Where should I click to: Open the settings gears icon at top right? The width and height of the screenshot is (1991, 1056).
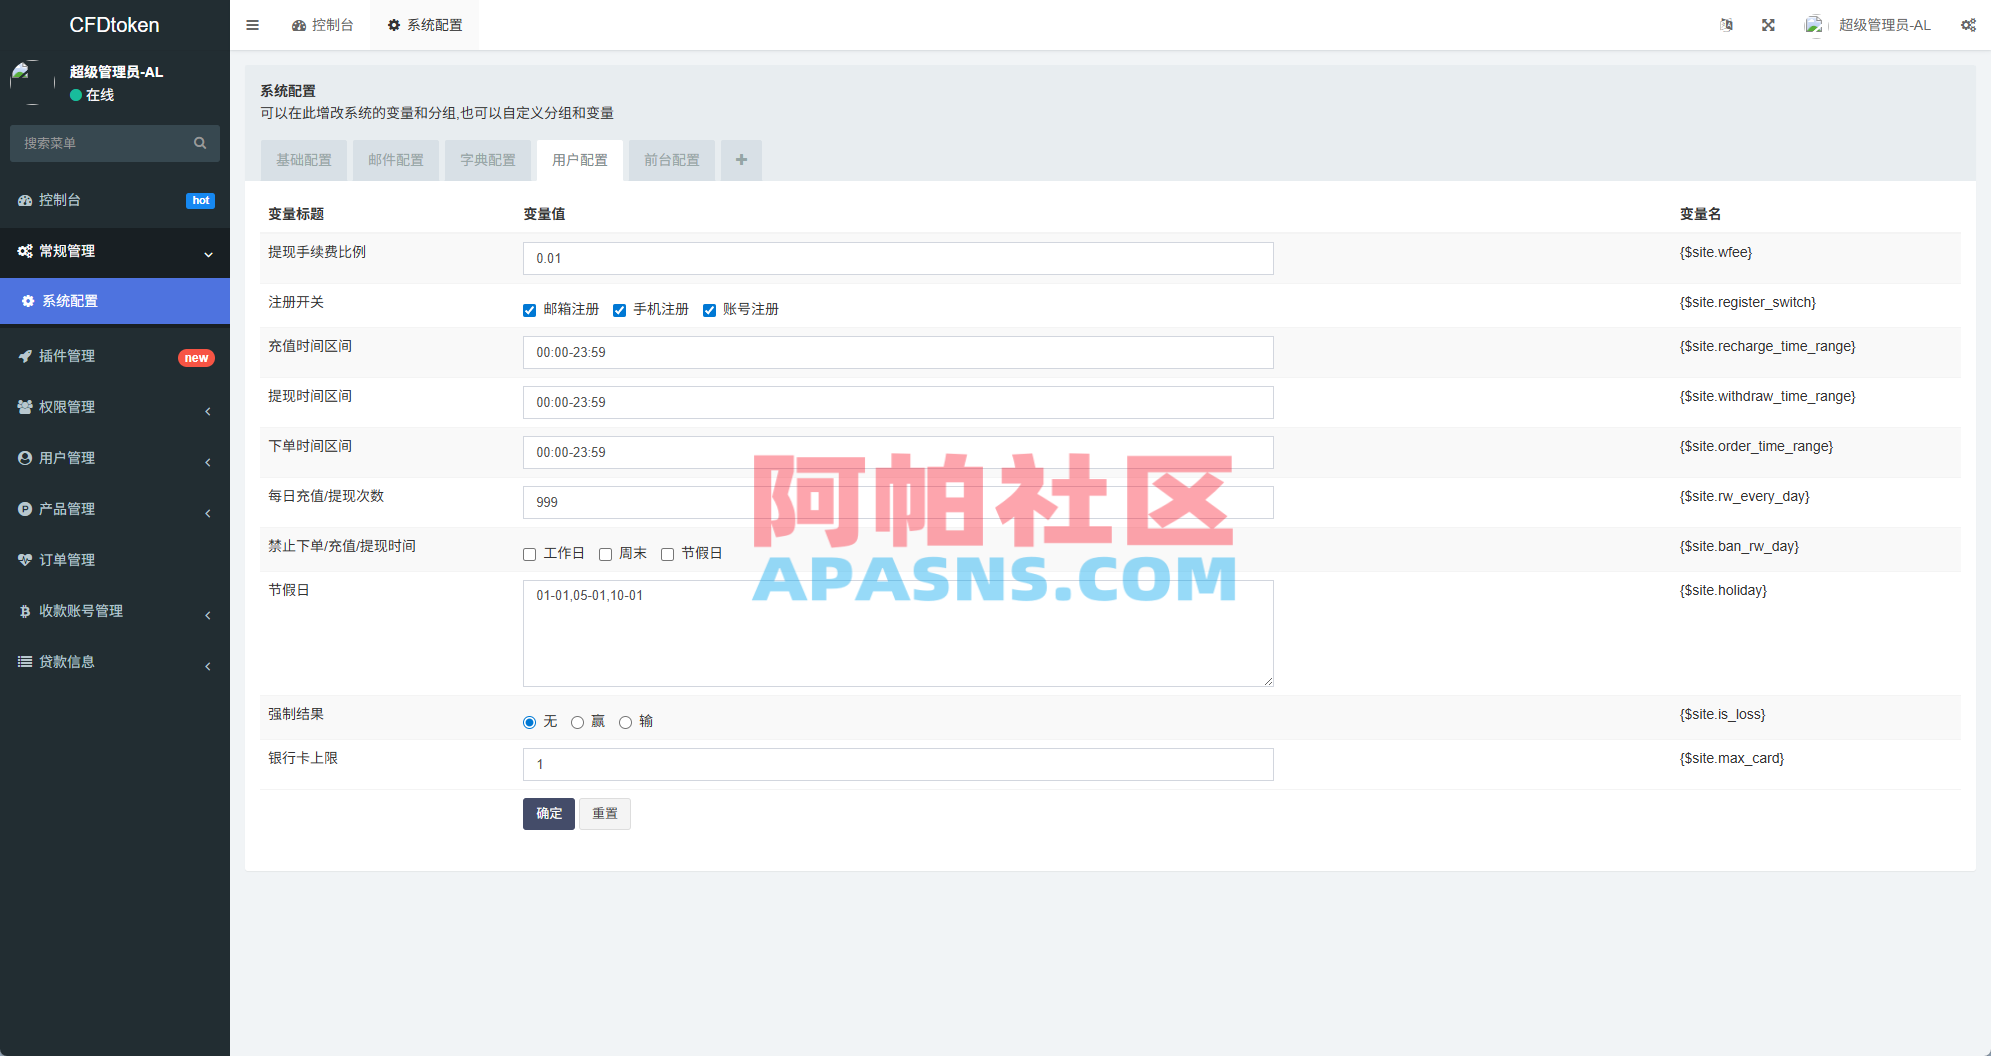(1968, 25)
